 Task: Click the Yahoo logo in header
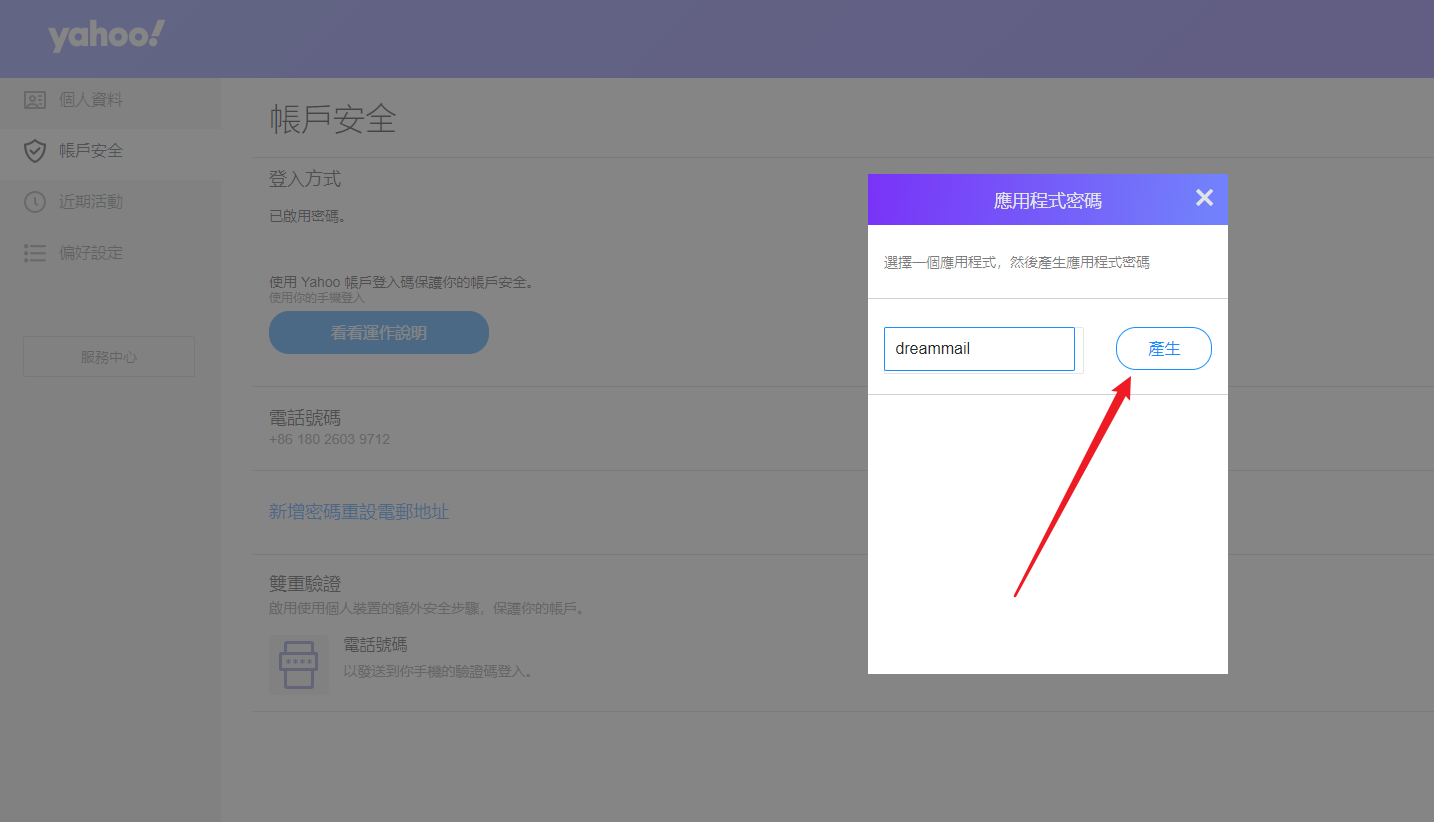106,37
